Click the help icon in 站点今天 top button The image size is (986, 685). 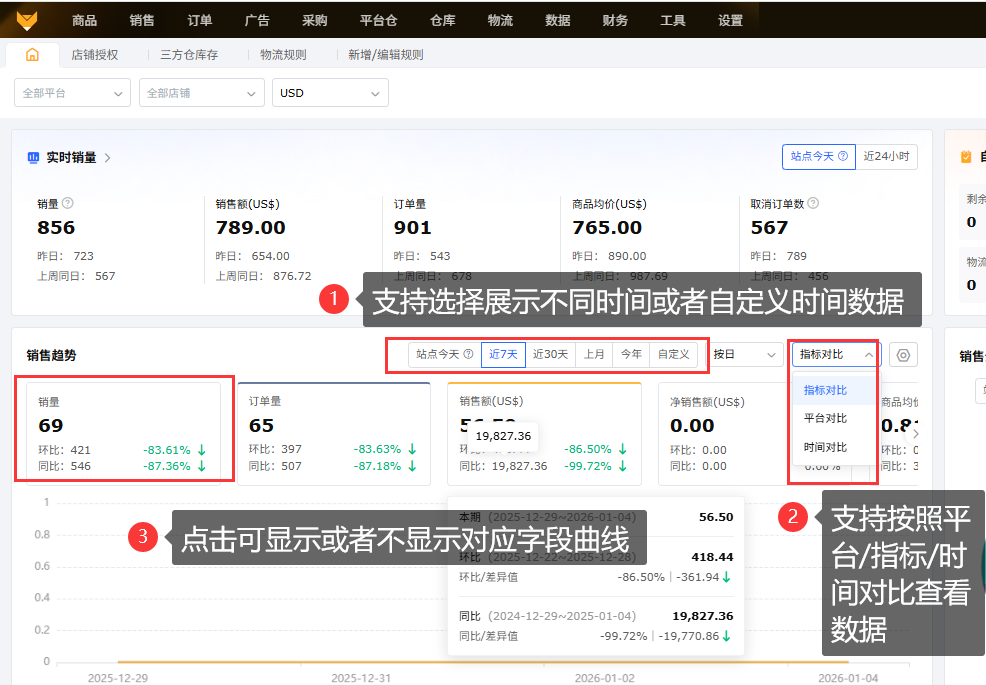coord(843,156)
